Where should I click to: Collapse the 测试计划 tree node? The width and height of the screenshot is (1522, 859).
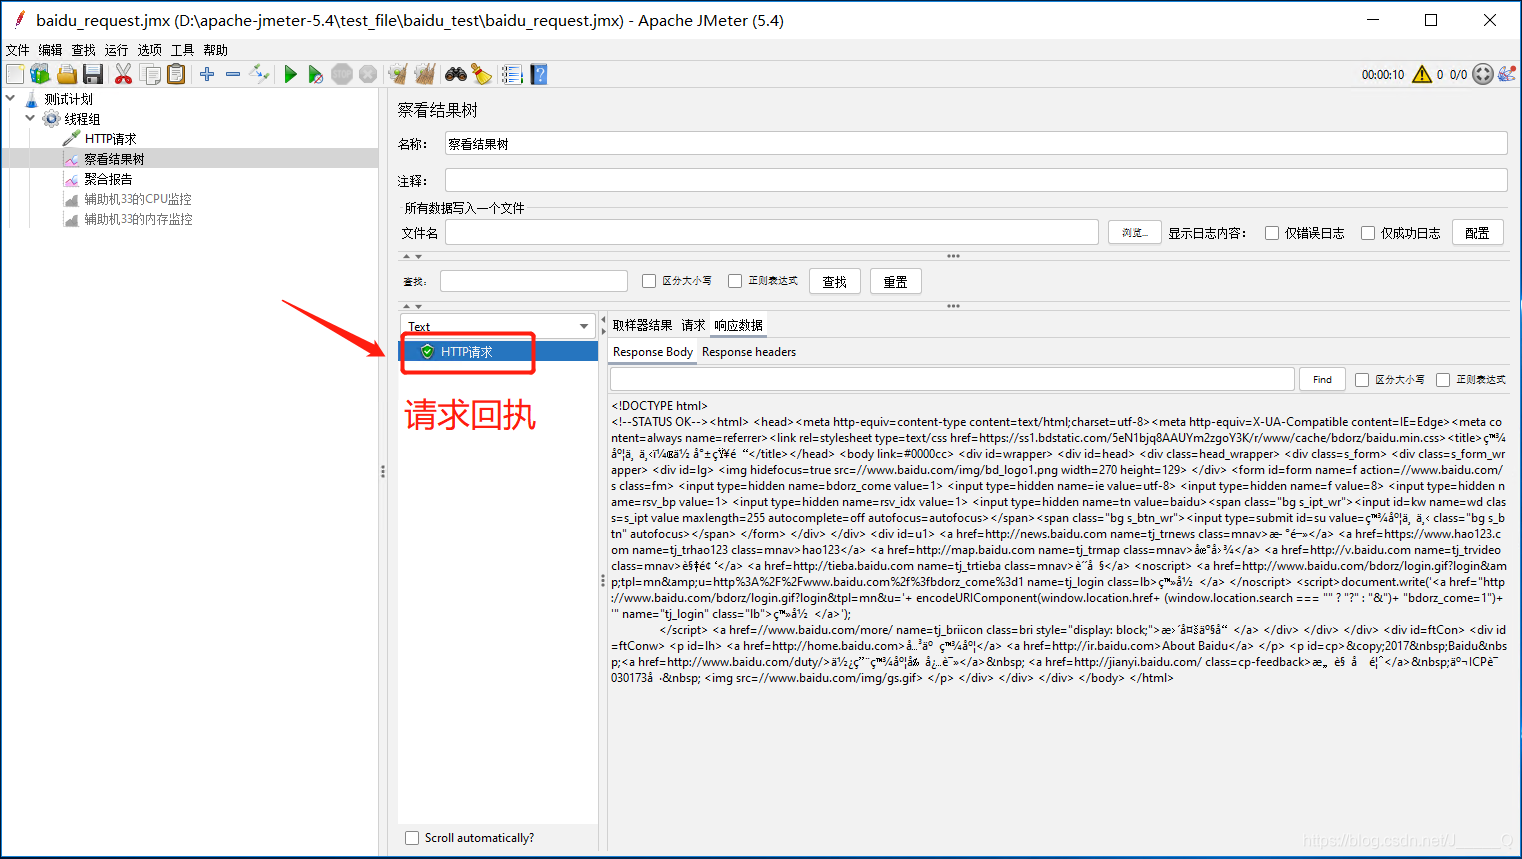pyautogui.click(x=10, y=98)
